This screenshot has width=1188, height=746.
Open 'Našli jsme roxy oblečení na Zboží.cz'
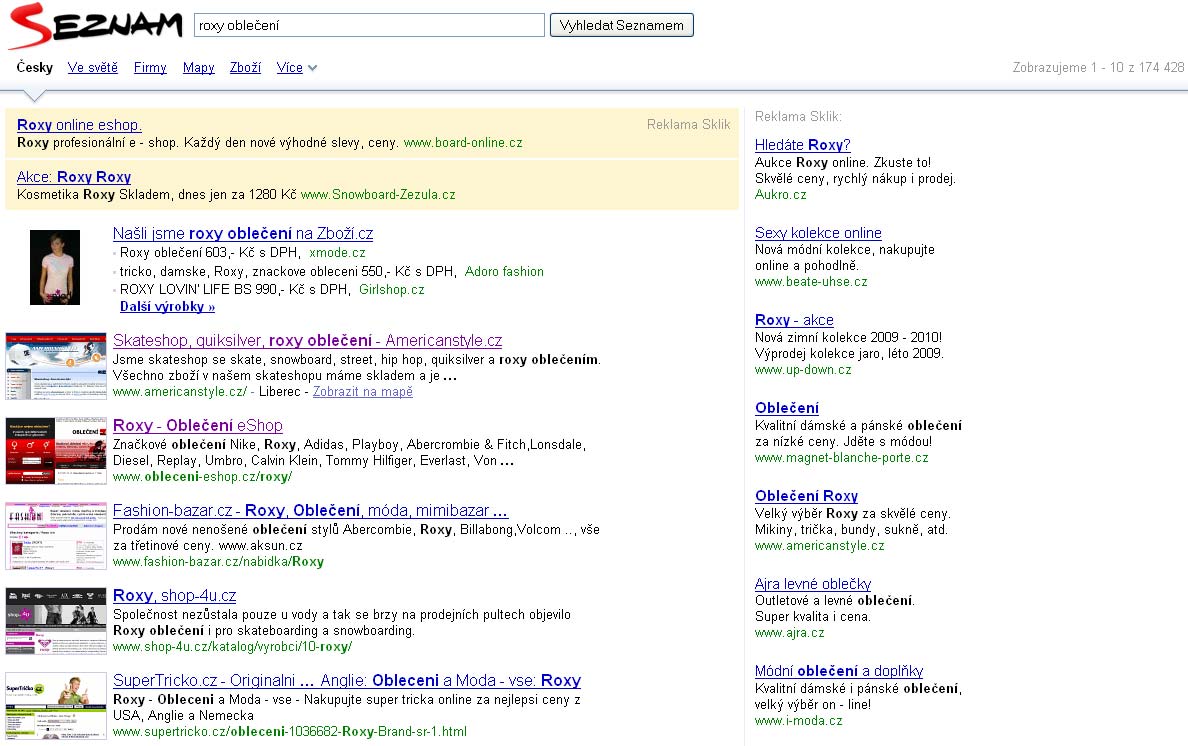pos(243,233)
